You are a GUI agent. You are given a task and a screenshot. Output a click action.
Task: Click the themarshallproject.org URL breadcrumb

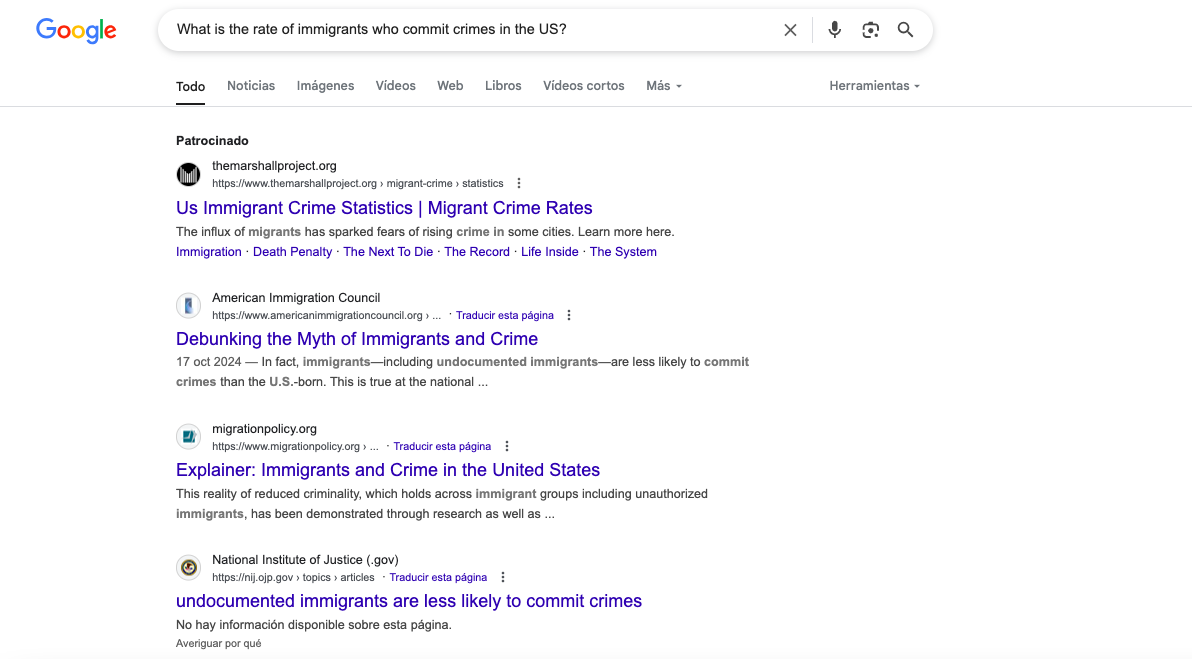click(357, 183)
